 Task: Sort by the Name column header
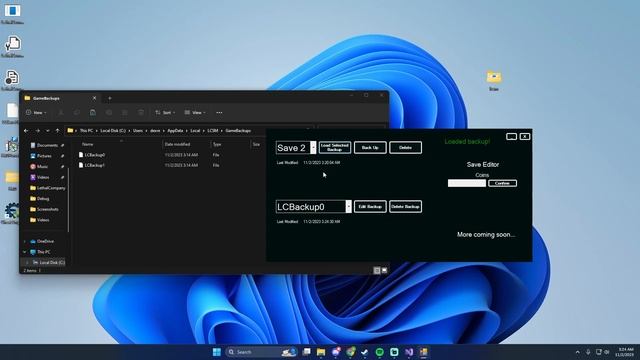click(x=87, y=144)
